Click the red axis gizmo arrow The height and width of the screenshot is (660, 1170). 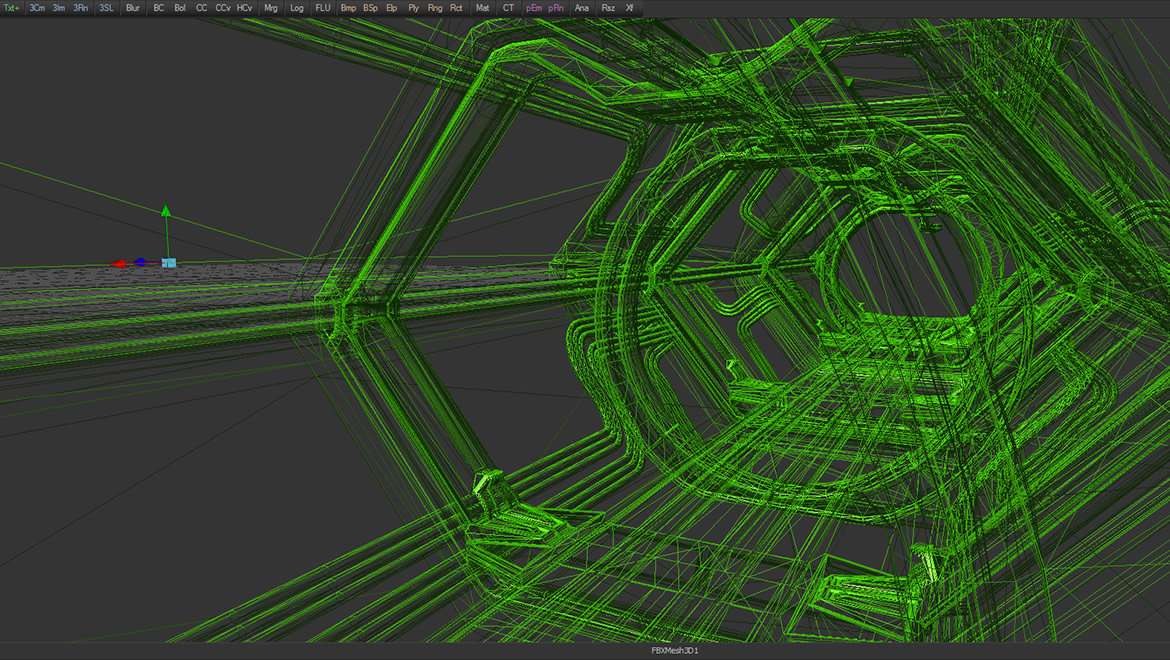click(119, 264)
